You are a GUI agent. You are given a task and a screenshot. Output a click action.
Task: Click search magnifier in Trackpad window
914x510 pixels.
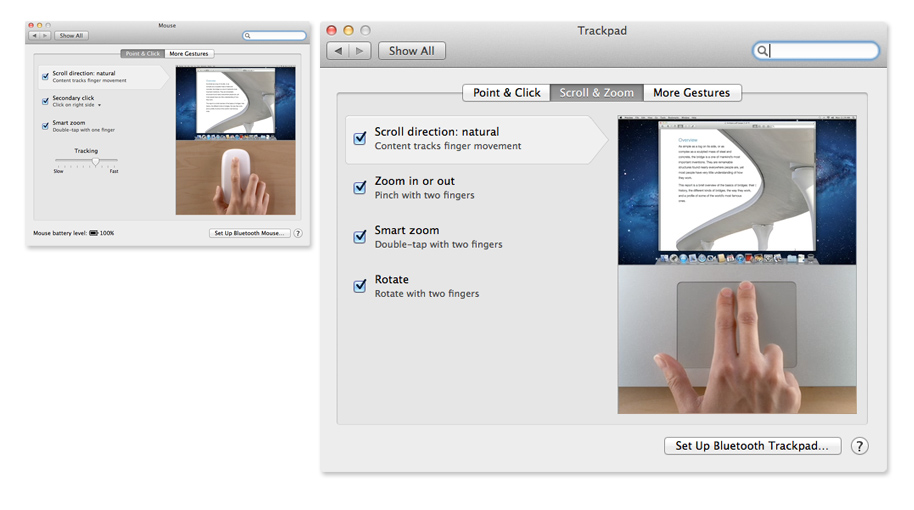762,51
